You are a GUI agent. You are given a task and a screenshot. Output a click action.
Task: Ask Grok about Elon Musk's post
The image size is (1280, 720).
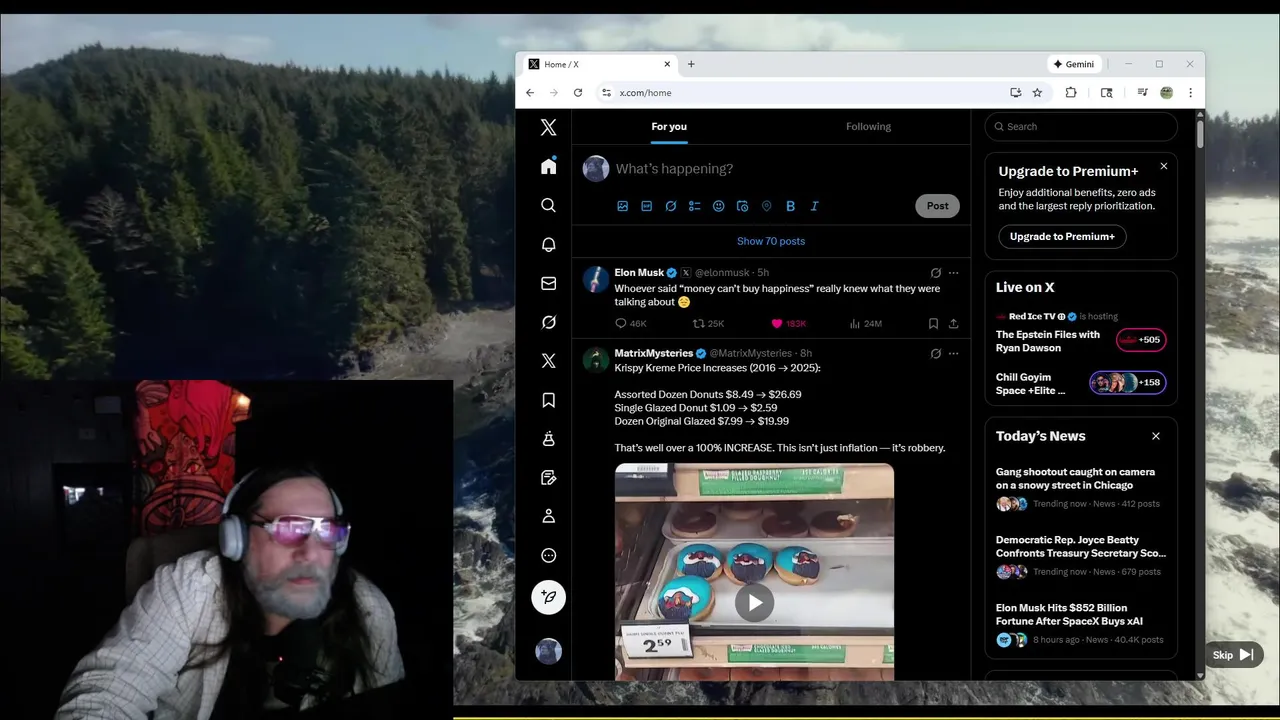935,272
